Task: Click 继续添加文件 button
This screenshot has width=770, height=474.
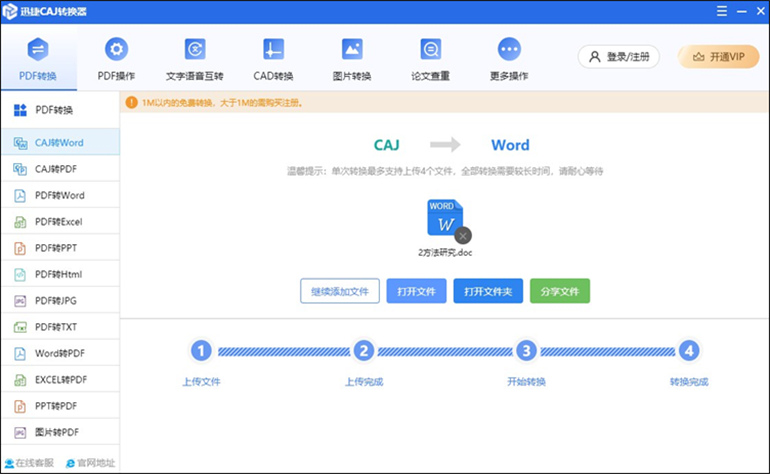Action: 340,291
